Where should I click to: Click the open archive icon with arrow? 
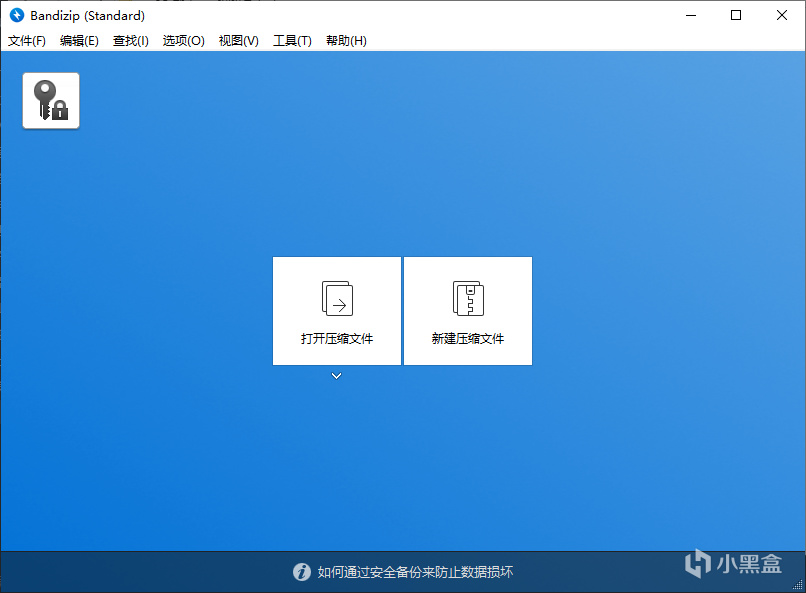(337, 298)
